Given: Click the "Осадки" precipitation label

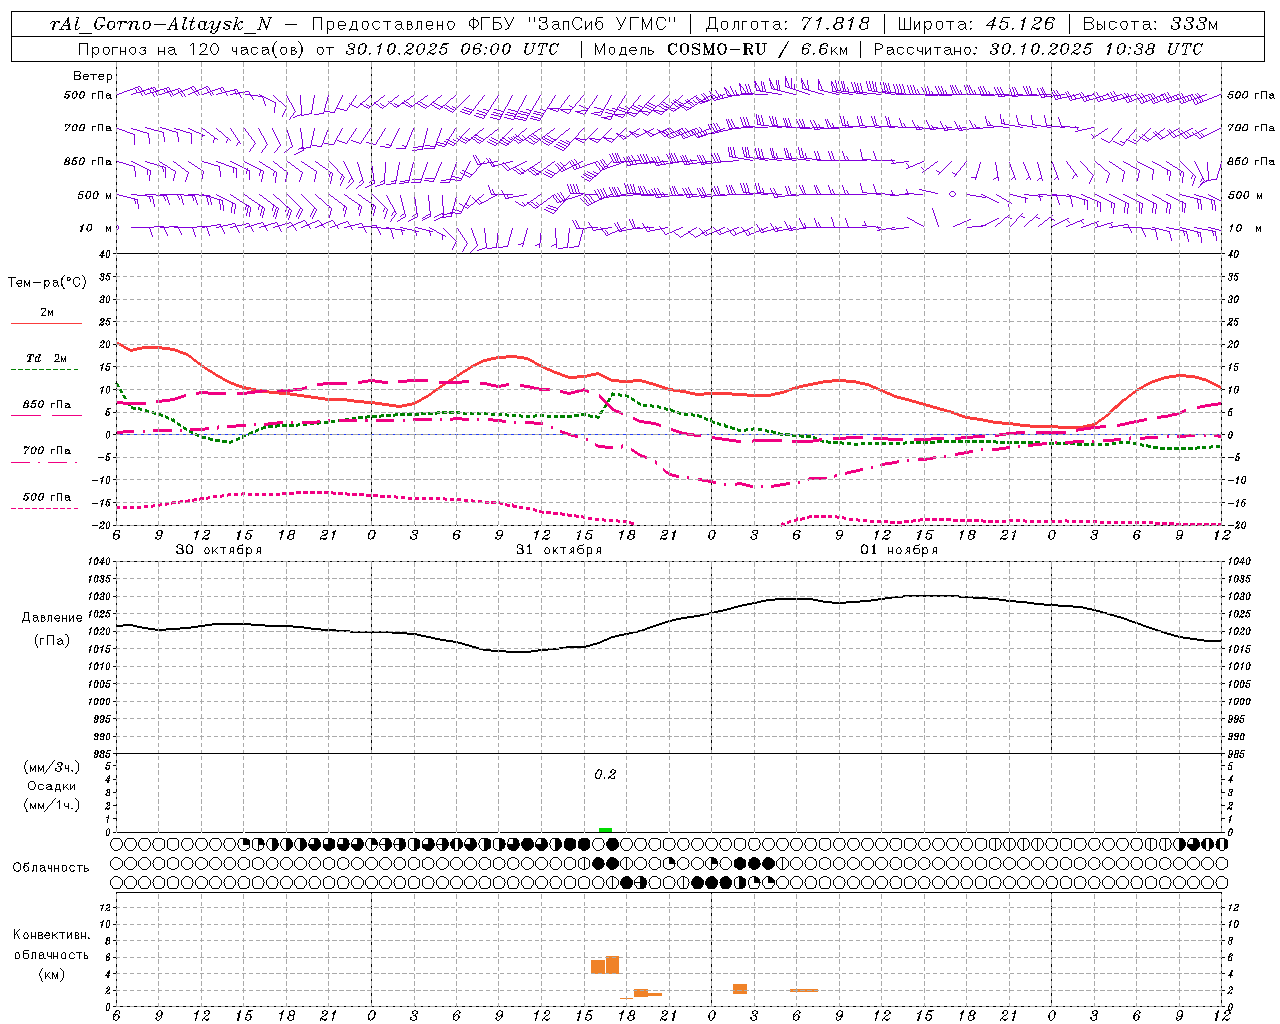Looking at the screenshot, I should (x=52, y=786).
